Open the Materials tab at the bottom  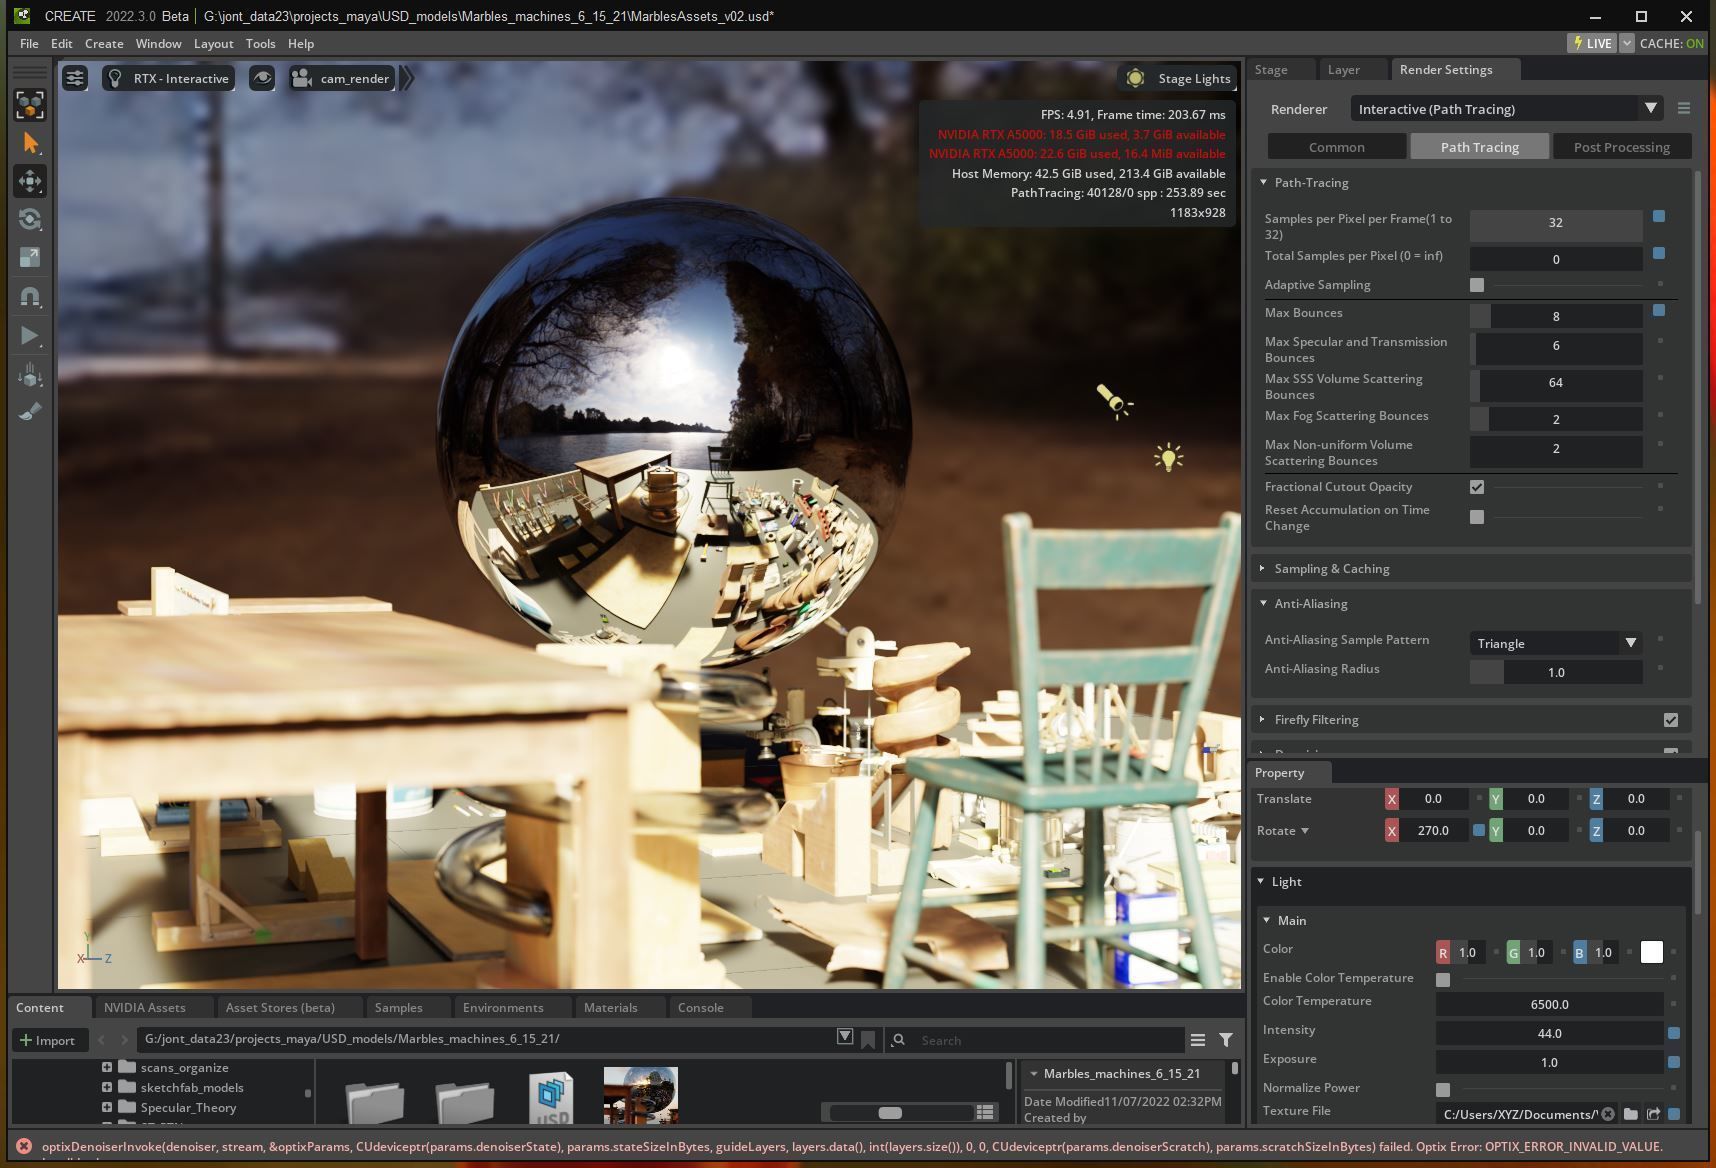tap(610, 1007)
